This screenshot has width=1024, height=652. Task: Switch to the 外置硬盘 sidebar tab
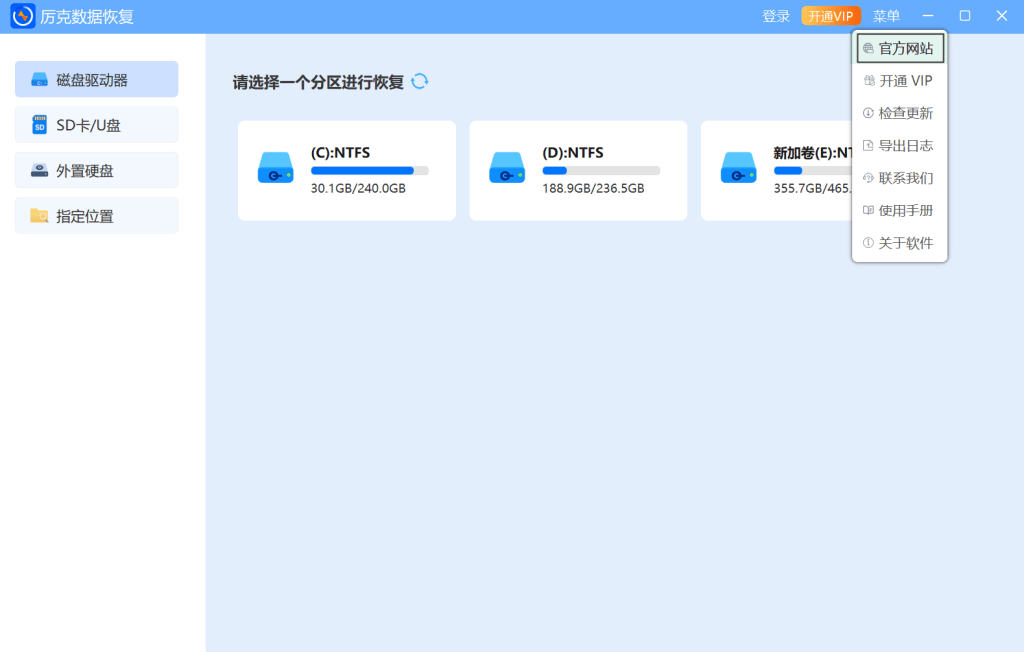pos(97,170)
